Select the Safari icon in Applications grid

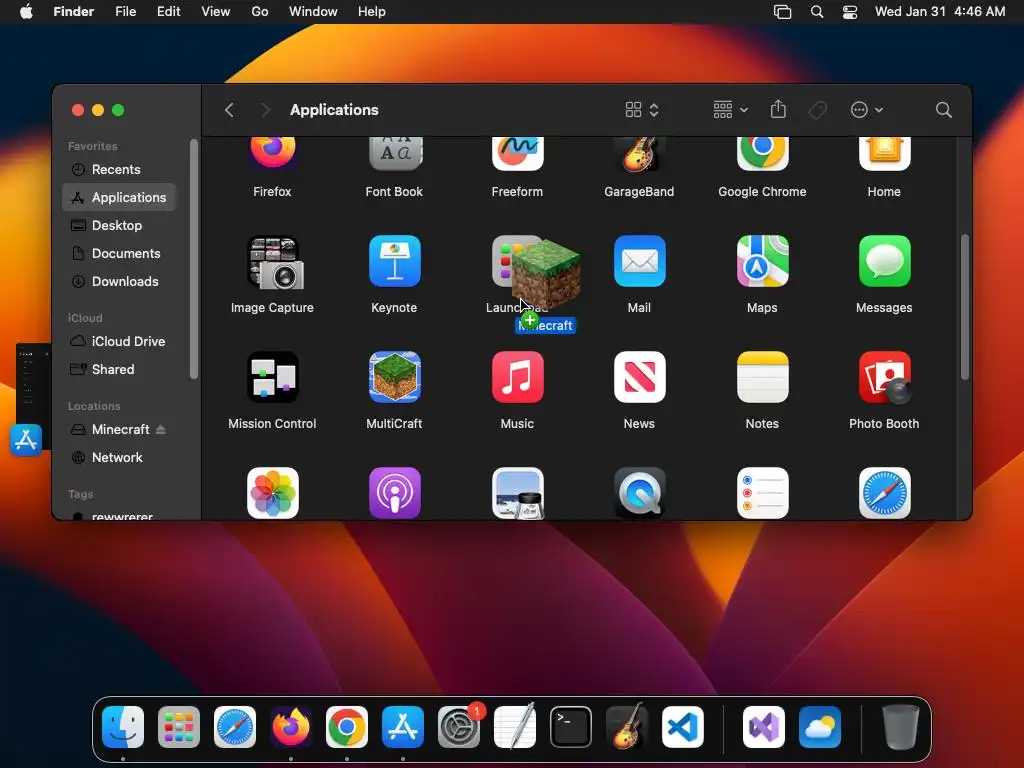coord(884,493)
